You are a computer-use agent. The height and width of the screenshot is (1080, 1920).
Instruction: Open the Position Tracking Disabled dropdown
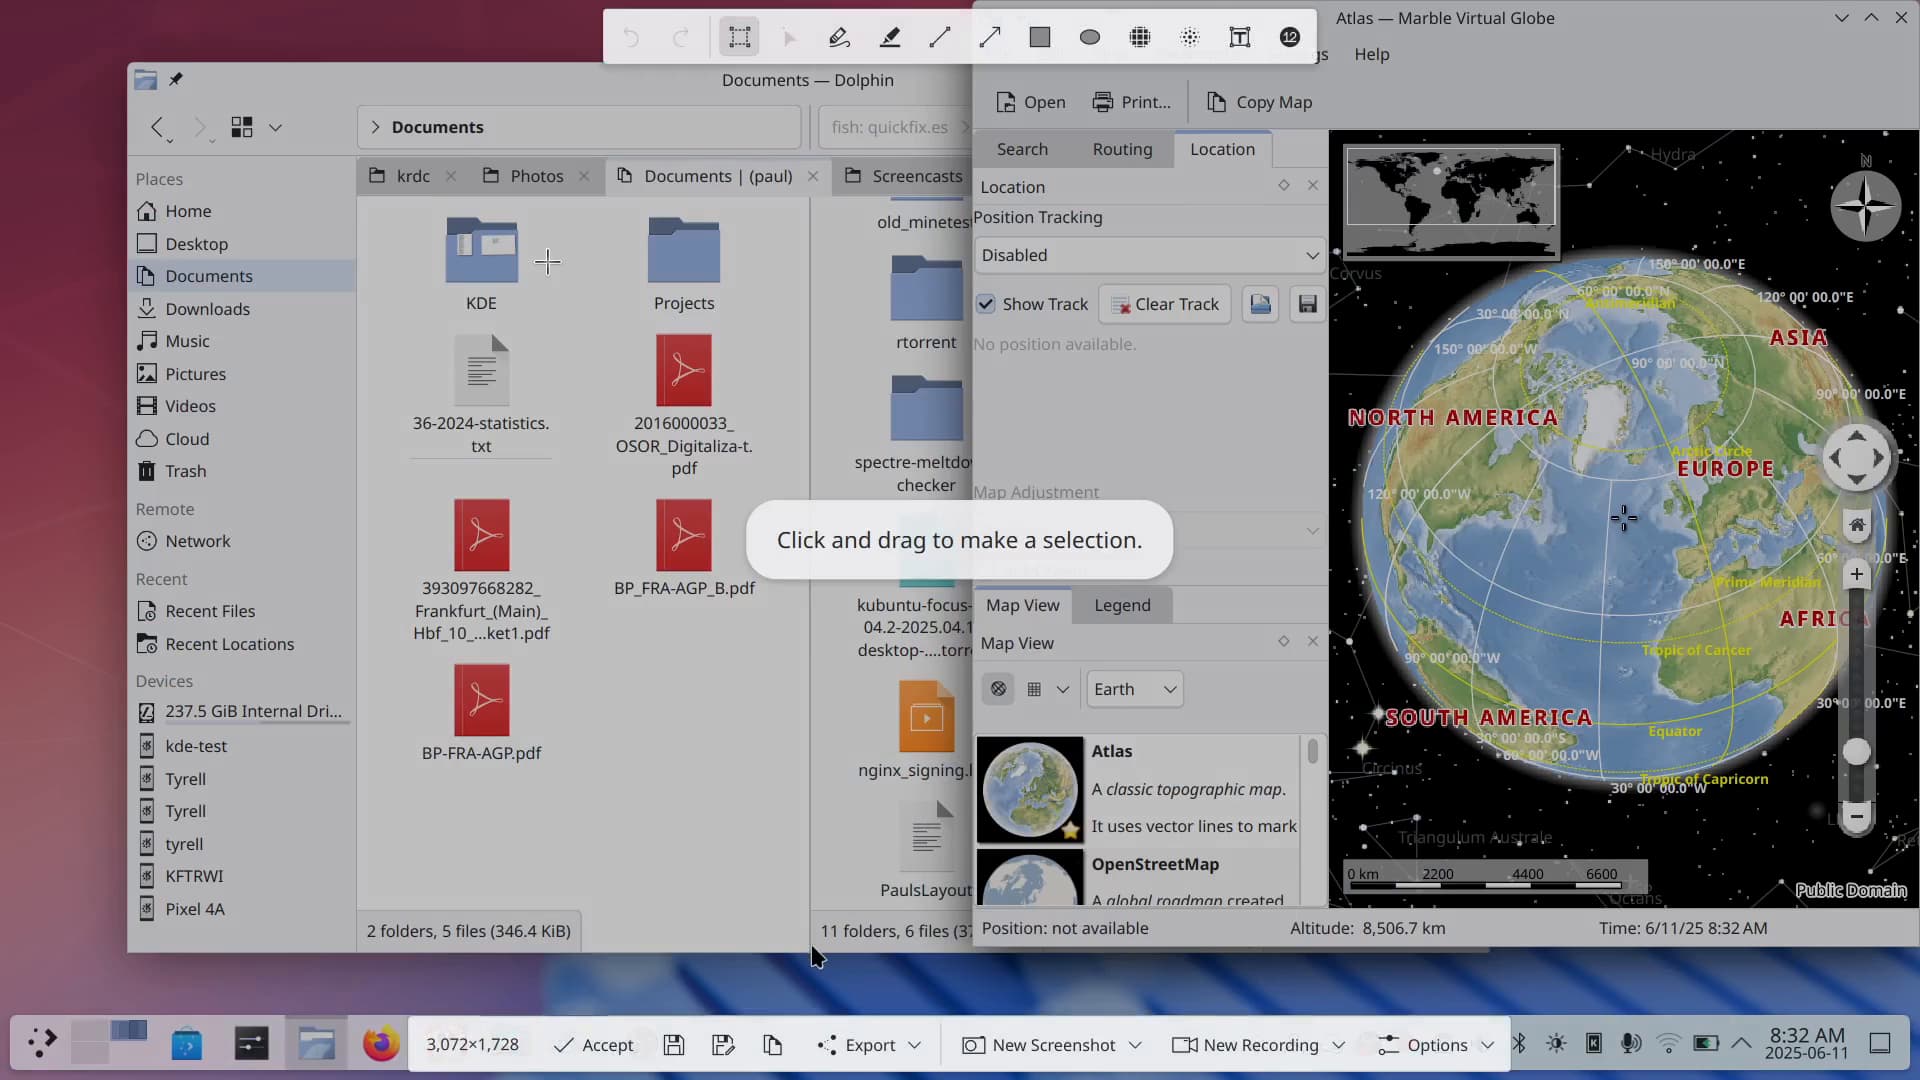[1149, 255]
